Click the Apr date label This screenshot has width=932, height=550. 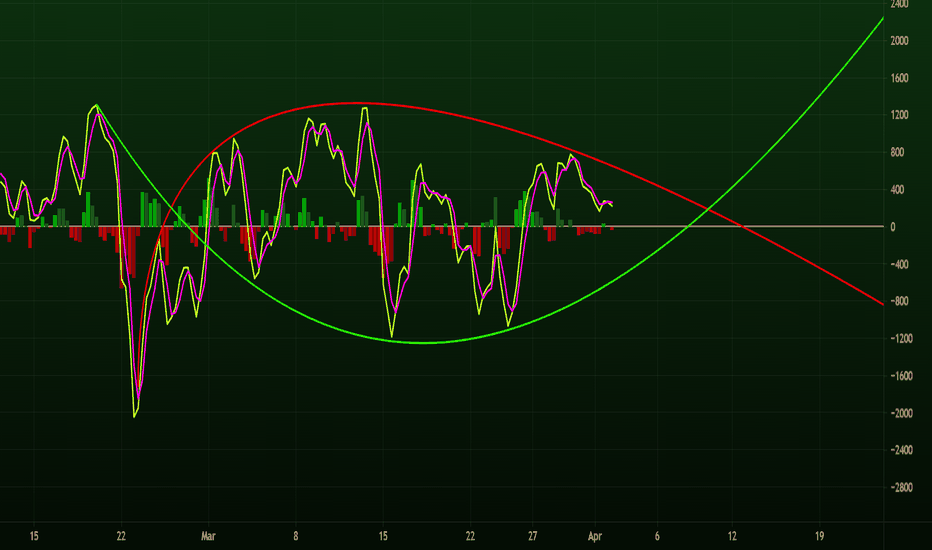pyautogui.click(x=594, y=536)
